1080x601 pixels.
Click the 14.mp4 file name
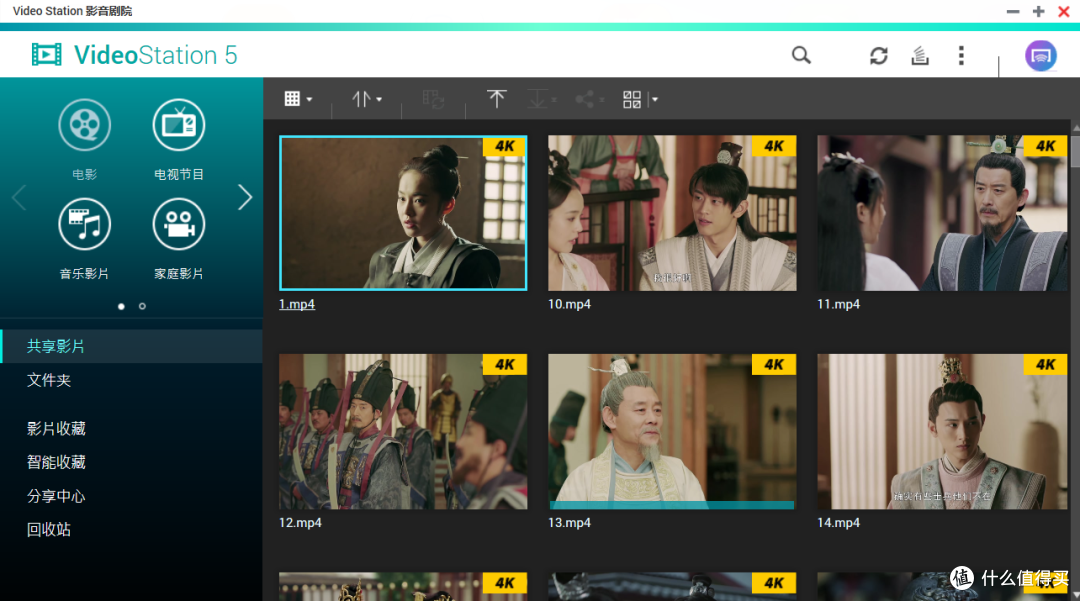coord(838,523)
